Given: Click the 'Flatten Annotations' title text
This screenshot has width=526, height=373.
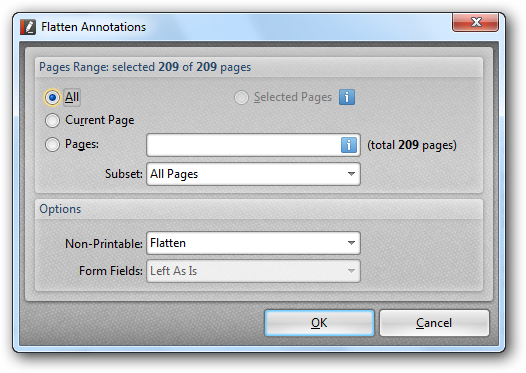Looking at the screenshot, I should 94,27.
